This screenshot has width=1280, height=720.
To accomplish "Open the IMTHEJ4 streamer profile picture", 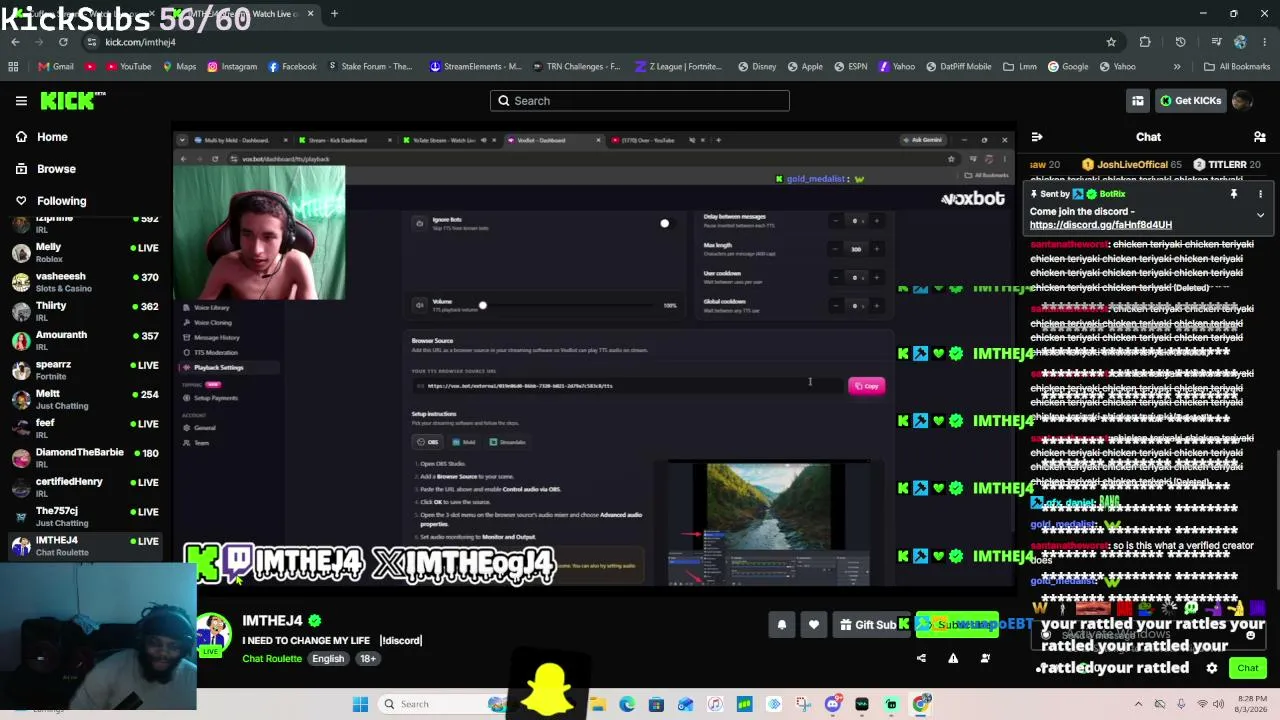I will point(212,634).
